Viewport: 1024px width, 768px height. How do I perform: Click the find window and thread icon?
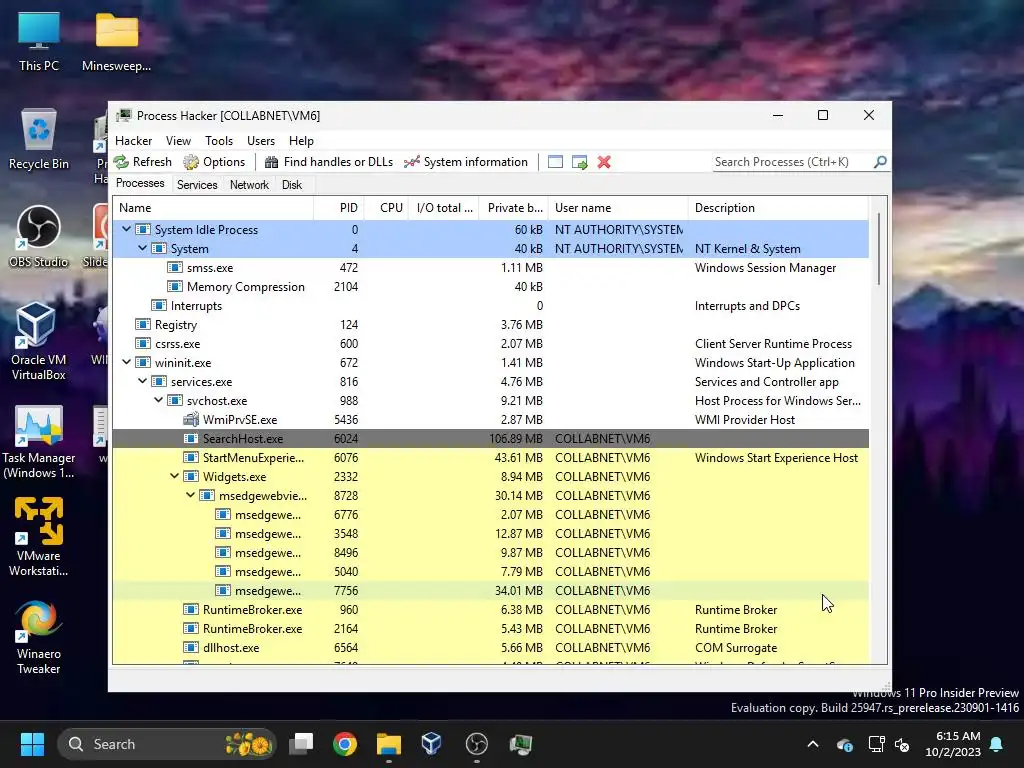point(579,162)
